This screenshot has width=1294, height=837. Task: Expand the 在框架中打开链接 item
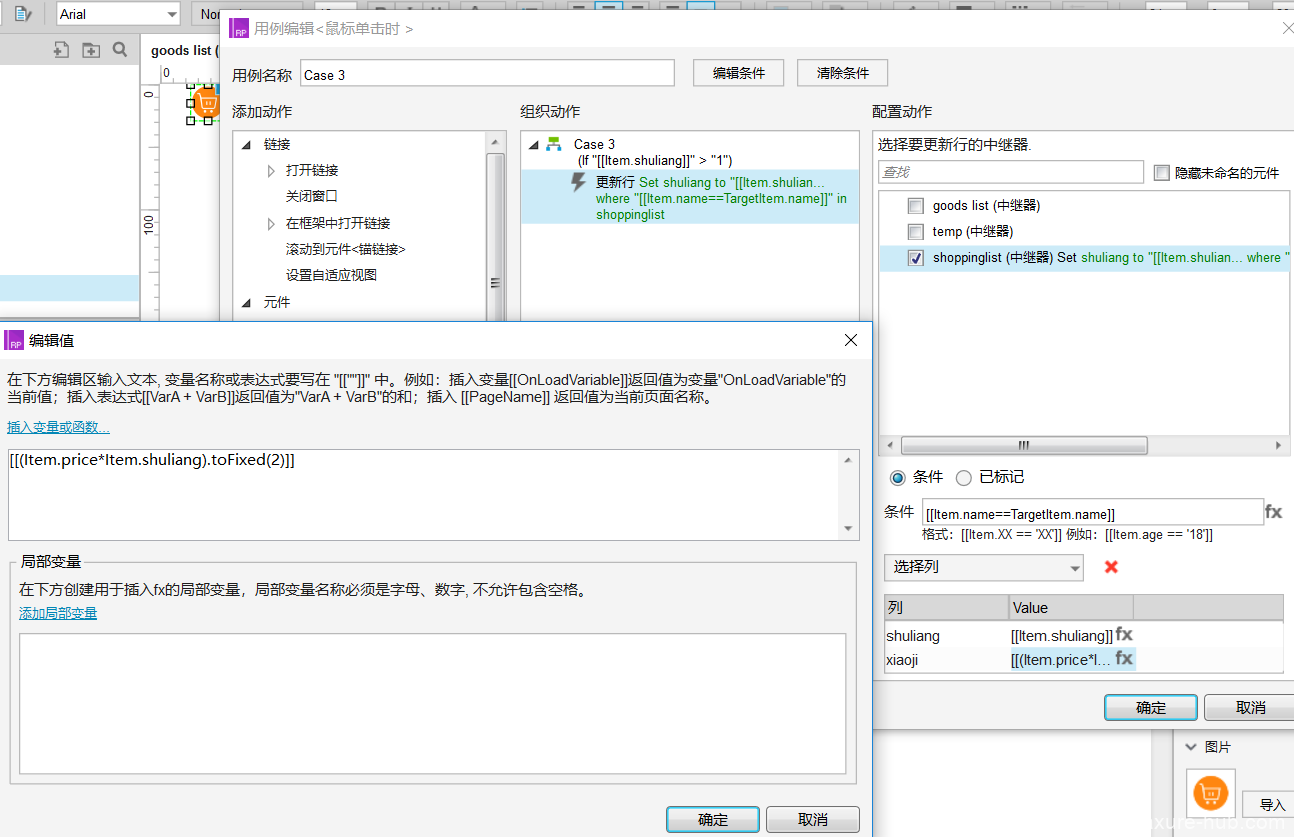click(271, 223)
